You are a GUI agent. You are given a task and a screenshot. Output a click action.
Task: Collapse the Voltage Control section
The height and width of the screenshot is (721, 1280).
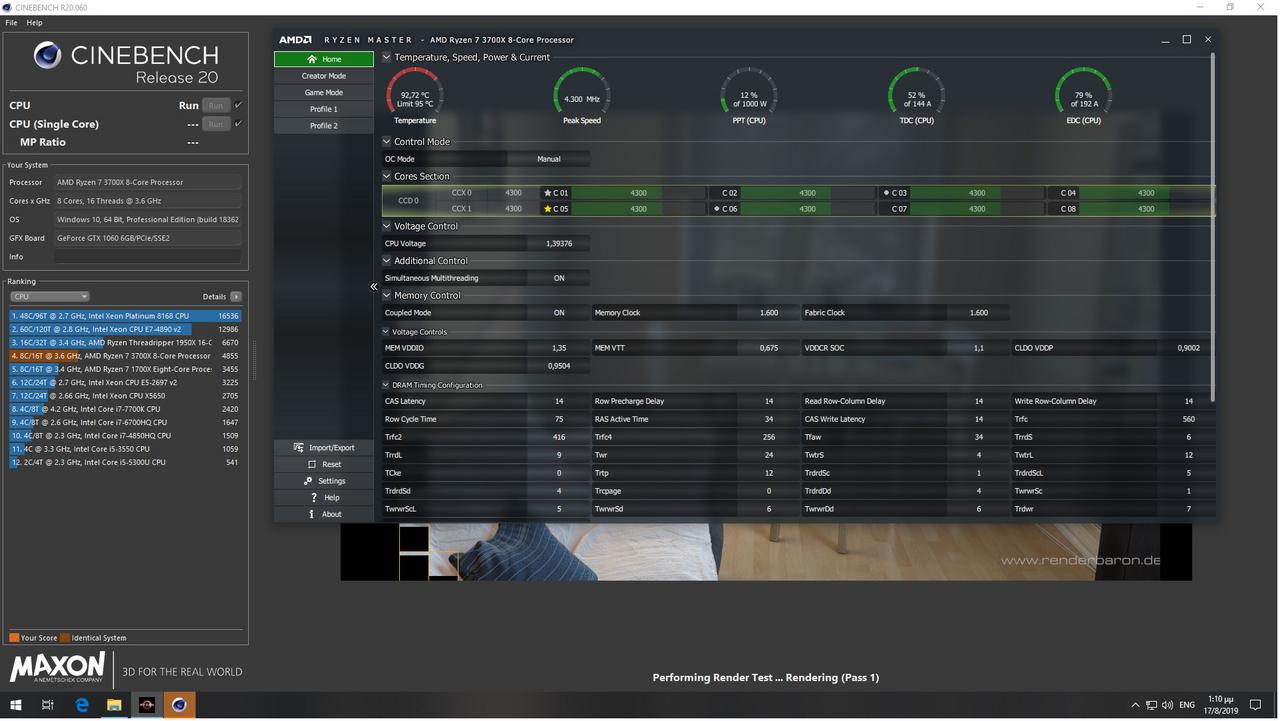coord(387,226)
